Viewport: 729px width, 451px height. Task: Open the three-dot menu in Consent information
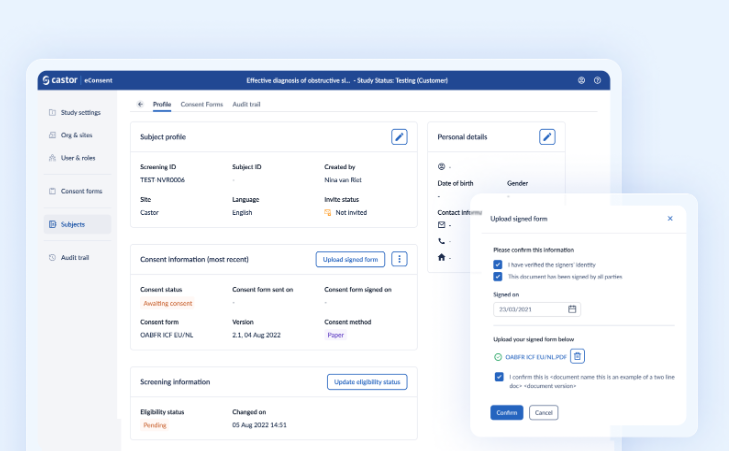point(399,259)
